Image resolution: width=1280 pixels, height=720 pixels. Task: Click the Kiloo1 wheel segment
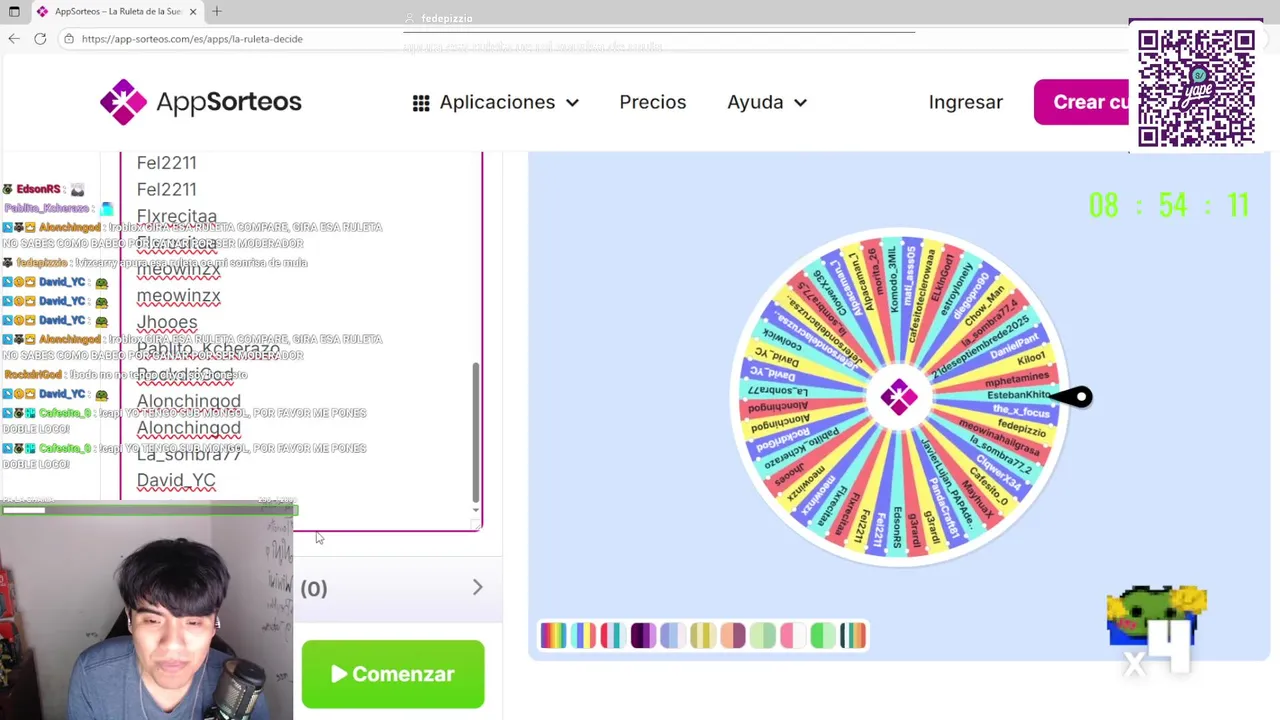1030,358
